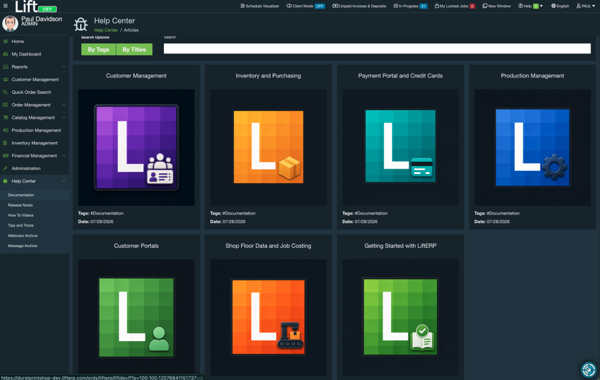Click the Customer Management card title
Viewport: 600px width, 380px height.
136,76
